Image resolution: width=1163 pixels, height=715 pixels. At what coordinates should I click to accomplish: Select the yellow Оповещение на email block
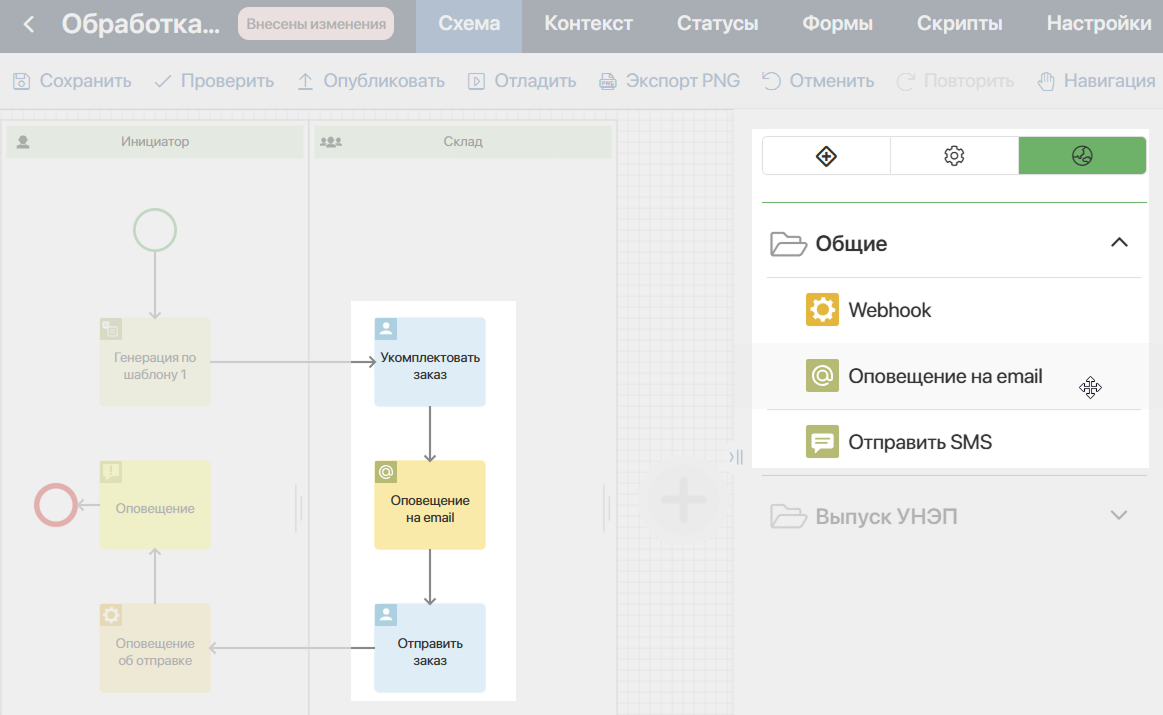tap(430, 505)
